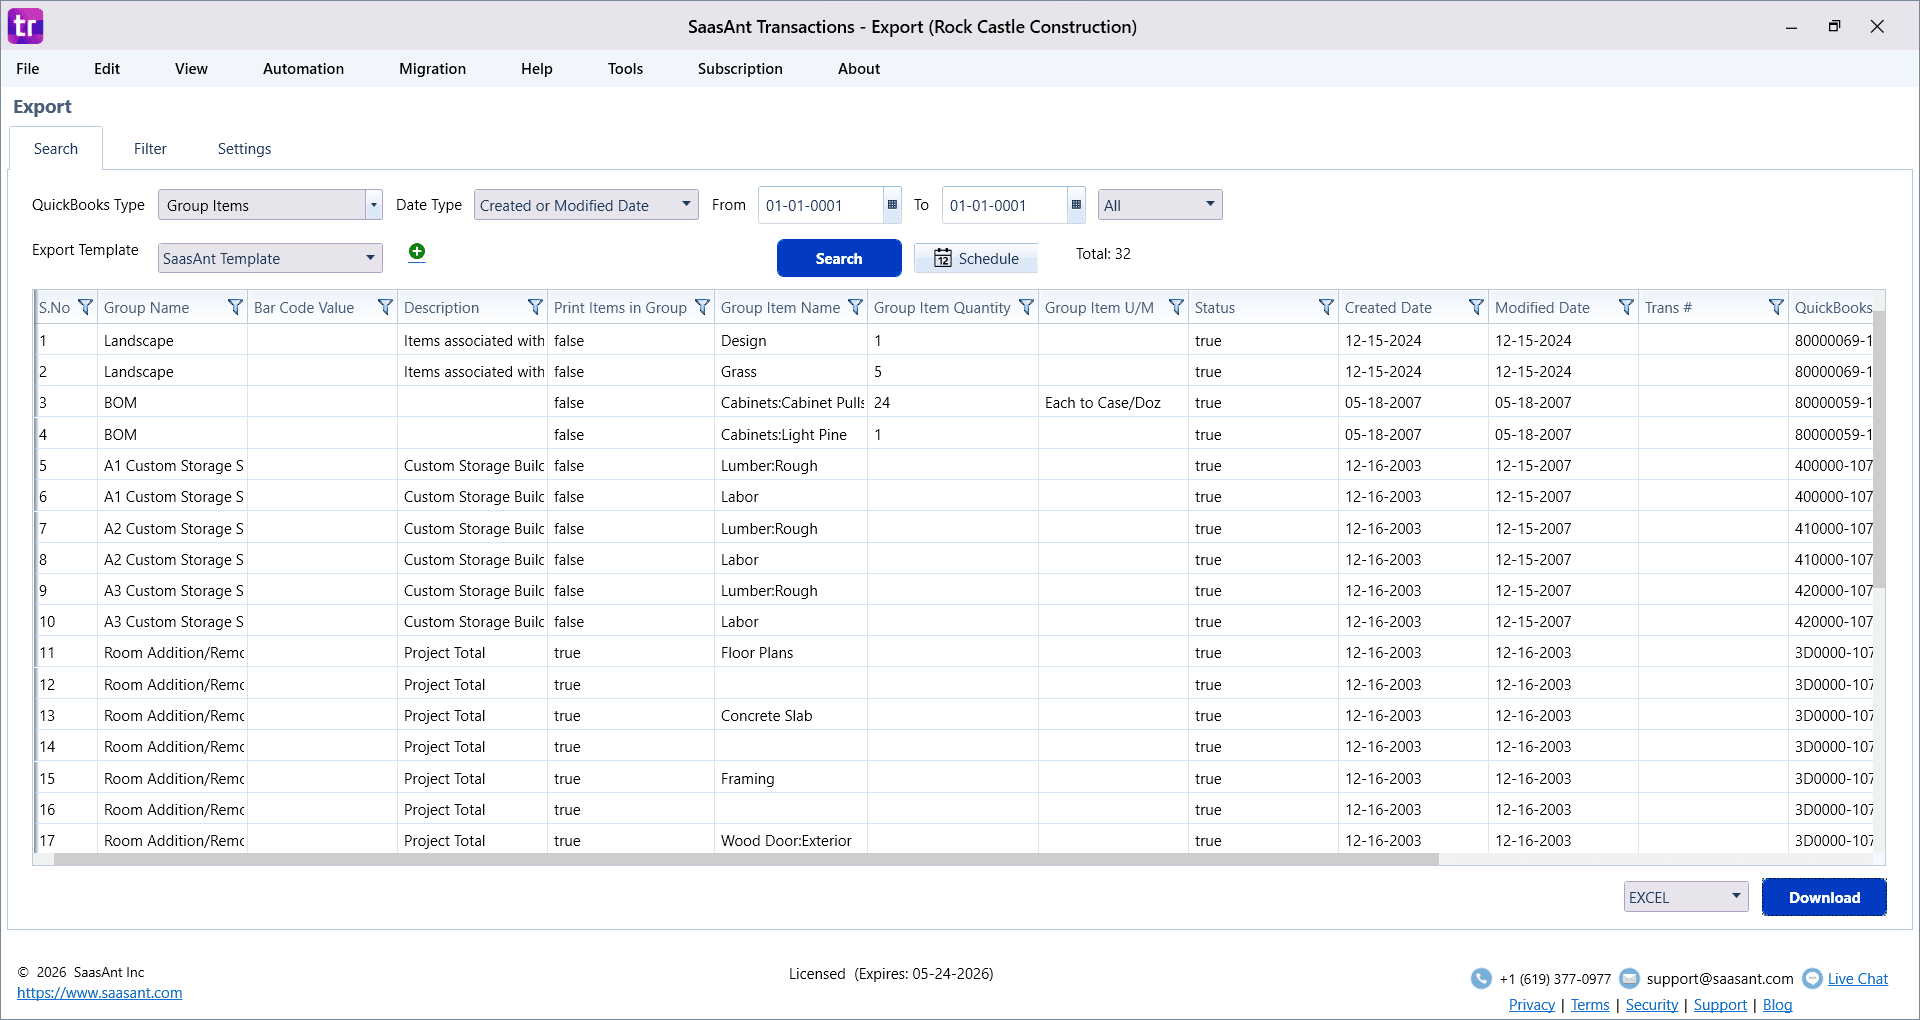Select the Grass cell in row 2
Screen dimensions: 1920x1020
click(x=791, y=371)
